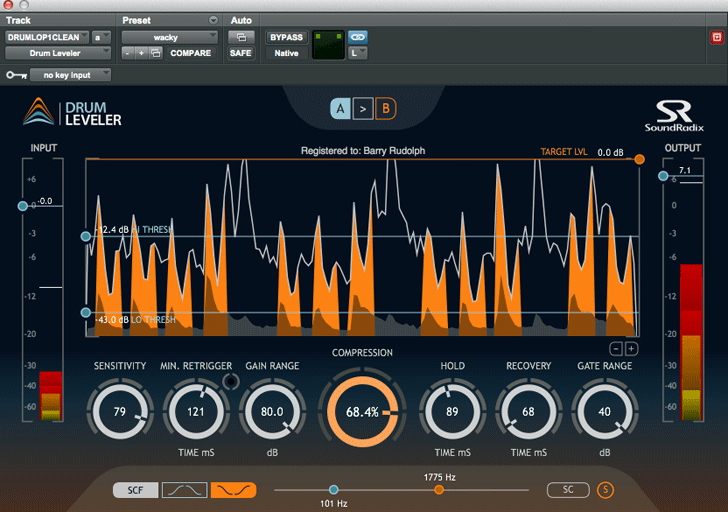This screenshot has height=512, width=728.
Task: Open the DRUMLOP1CLEAN track selector
Action: pos(47,37)
